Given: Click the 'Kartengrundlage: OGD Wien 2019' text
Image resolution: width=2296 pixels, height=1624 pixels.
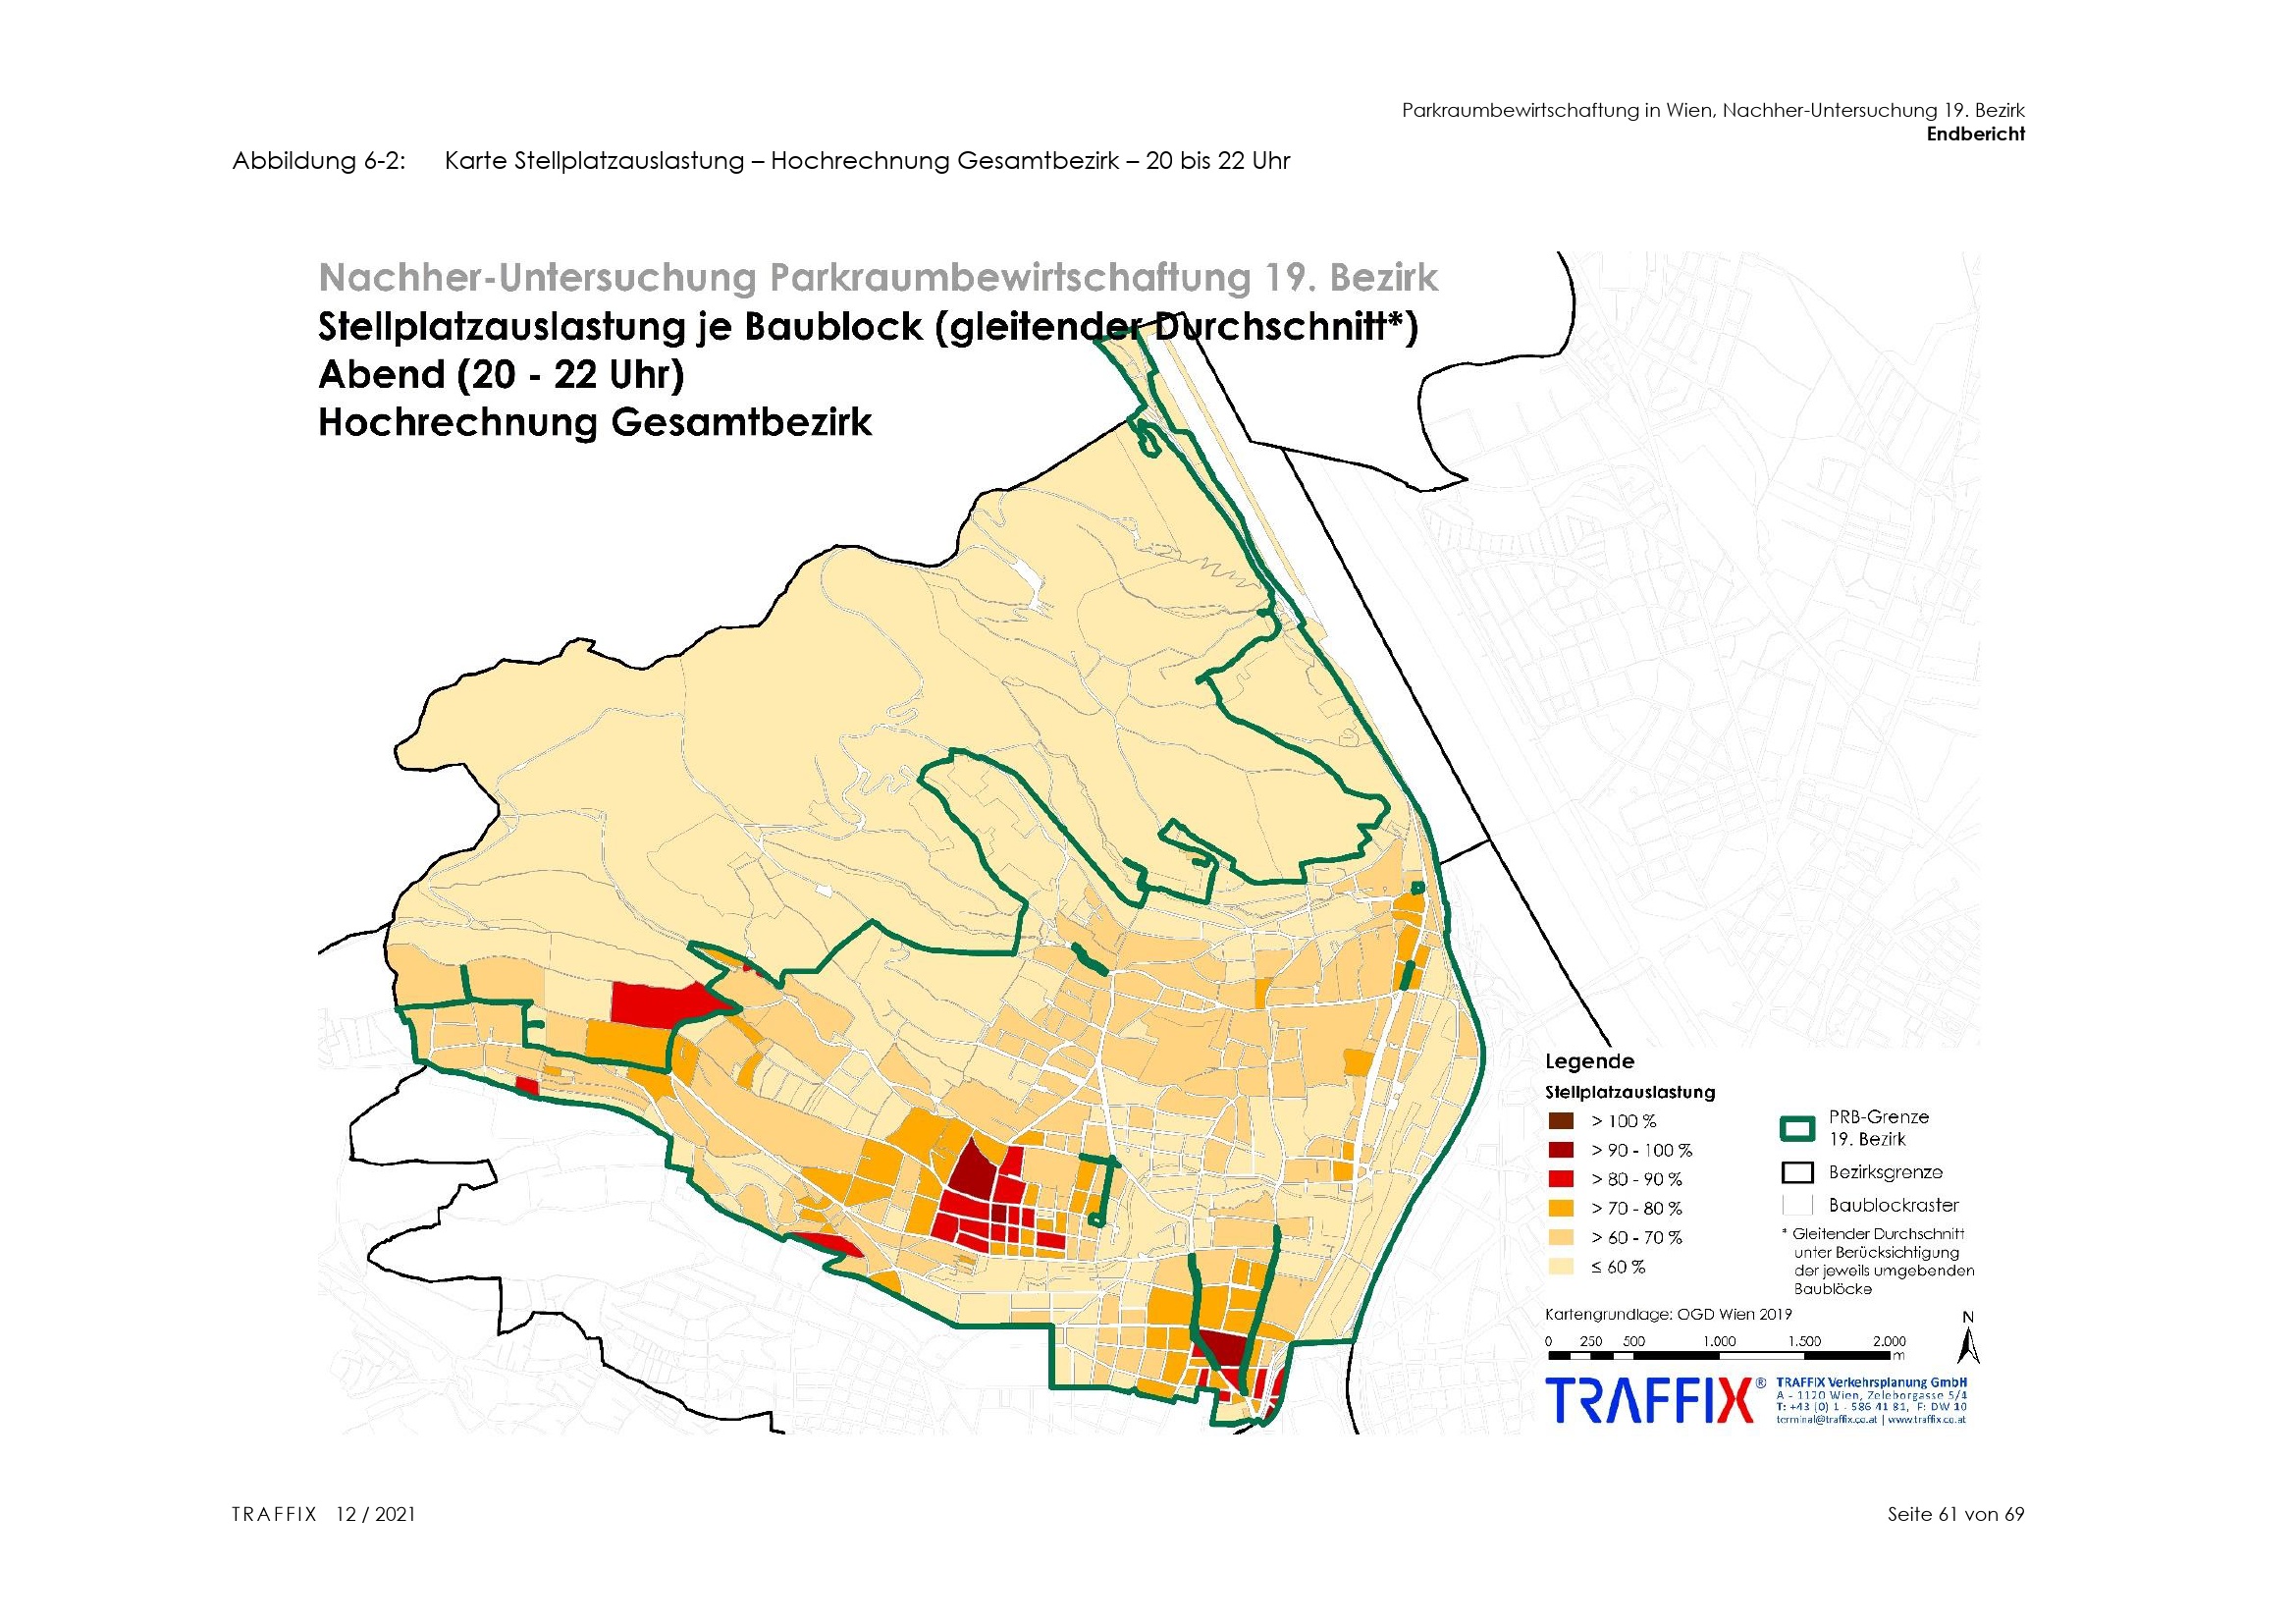Looking at the screenshot, I should [1668, 1314].
